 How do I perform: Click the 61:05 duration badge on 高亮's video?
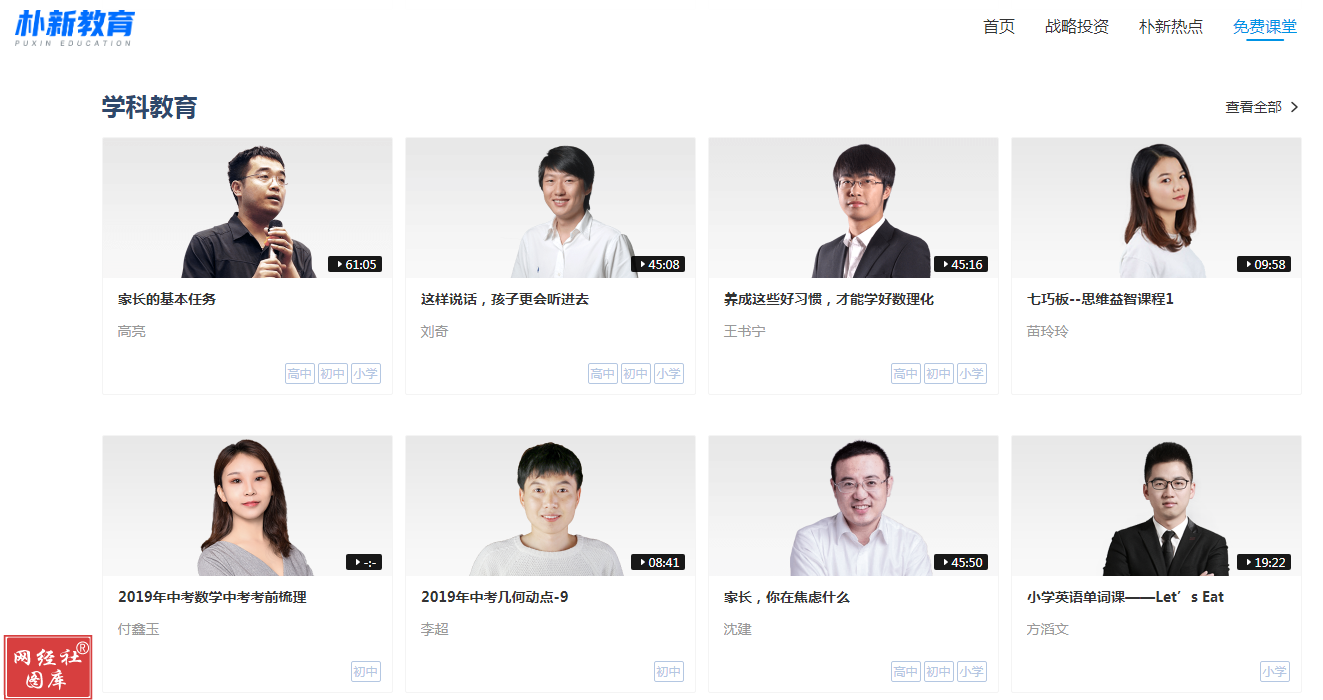coord(355,264)
